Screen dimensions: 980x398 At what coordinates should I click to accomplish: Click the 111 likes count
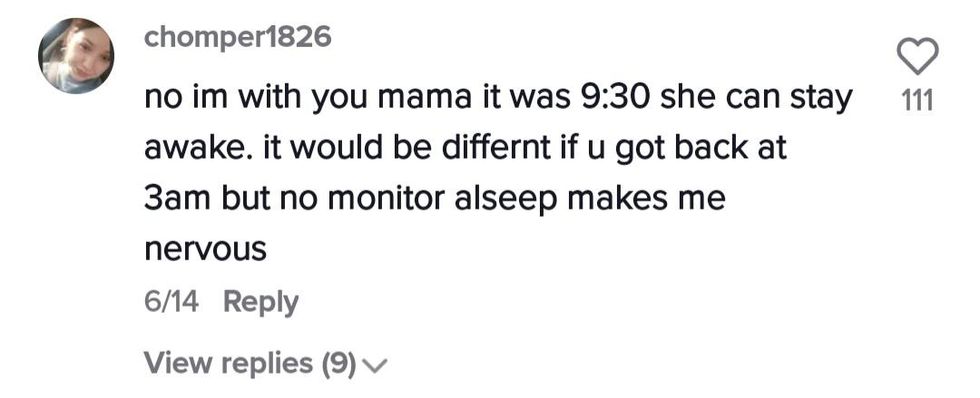point(918,100)
